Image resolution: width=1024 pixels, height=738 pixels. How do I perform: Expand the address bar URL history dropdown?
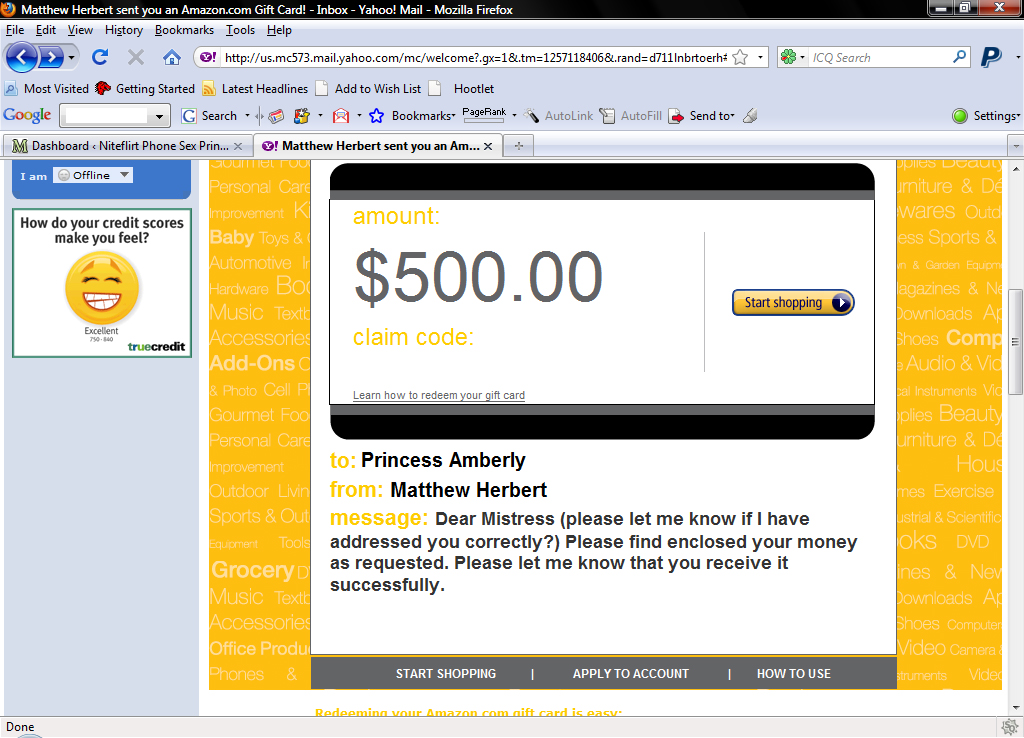(x=760, y=57)
